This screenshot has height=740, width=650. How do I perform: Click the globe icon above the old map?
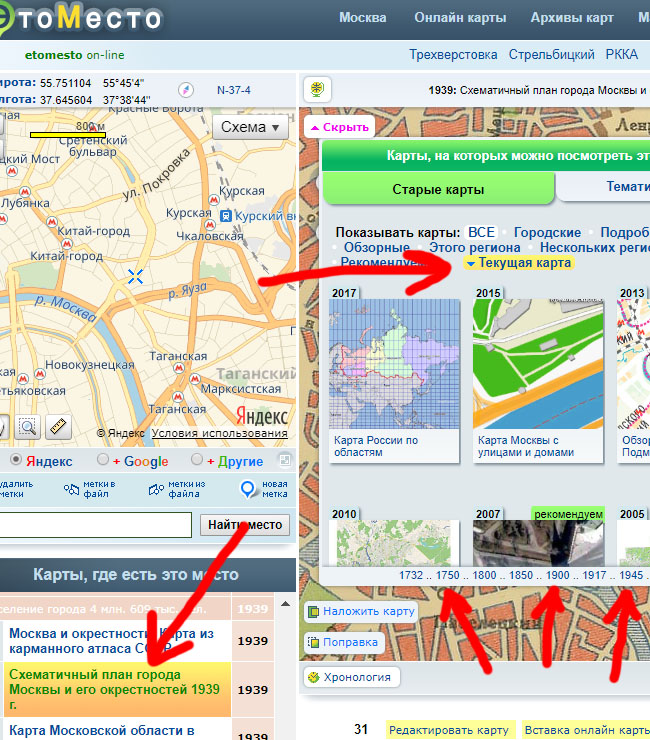tap(316, 89)
